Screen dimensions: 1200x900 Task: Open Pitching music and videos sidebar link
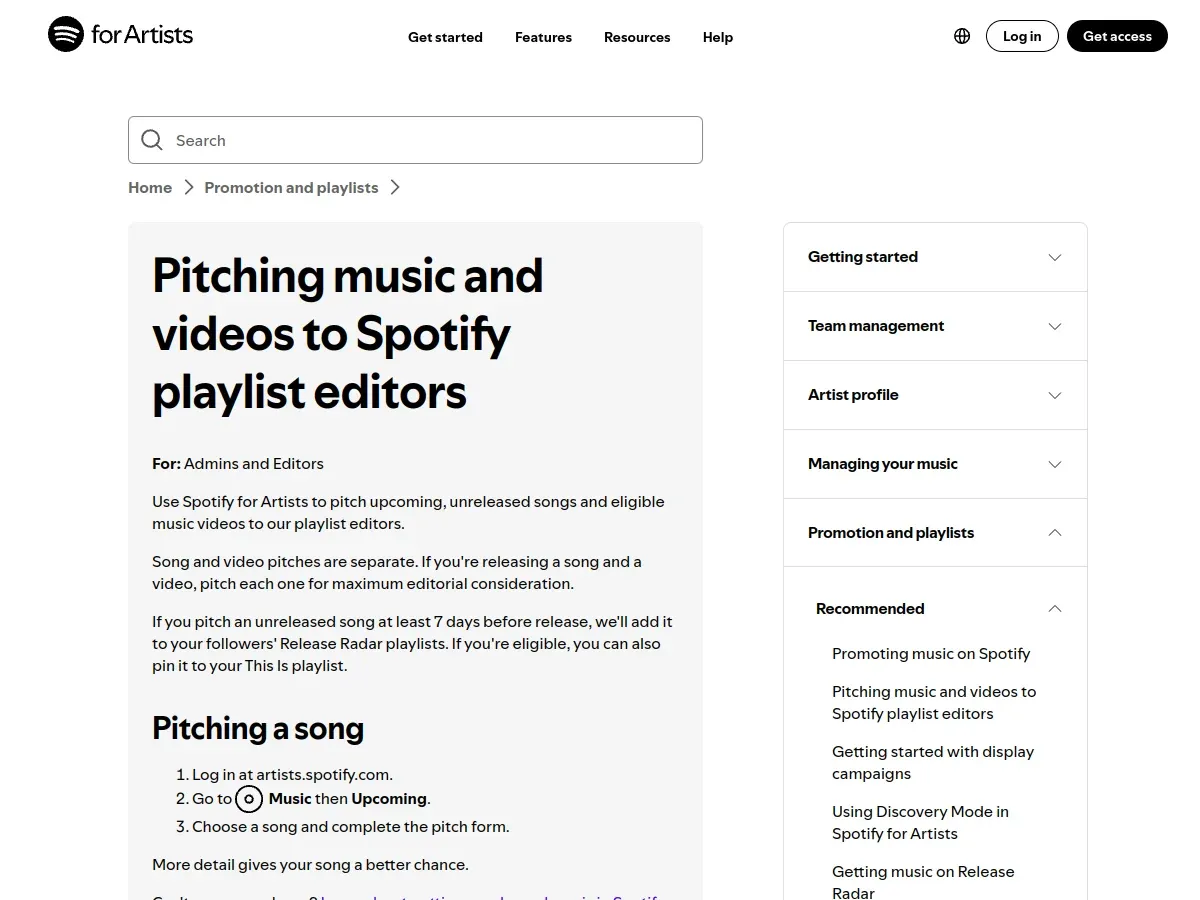click(934, 703)
